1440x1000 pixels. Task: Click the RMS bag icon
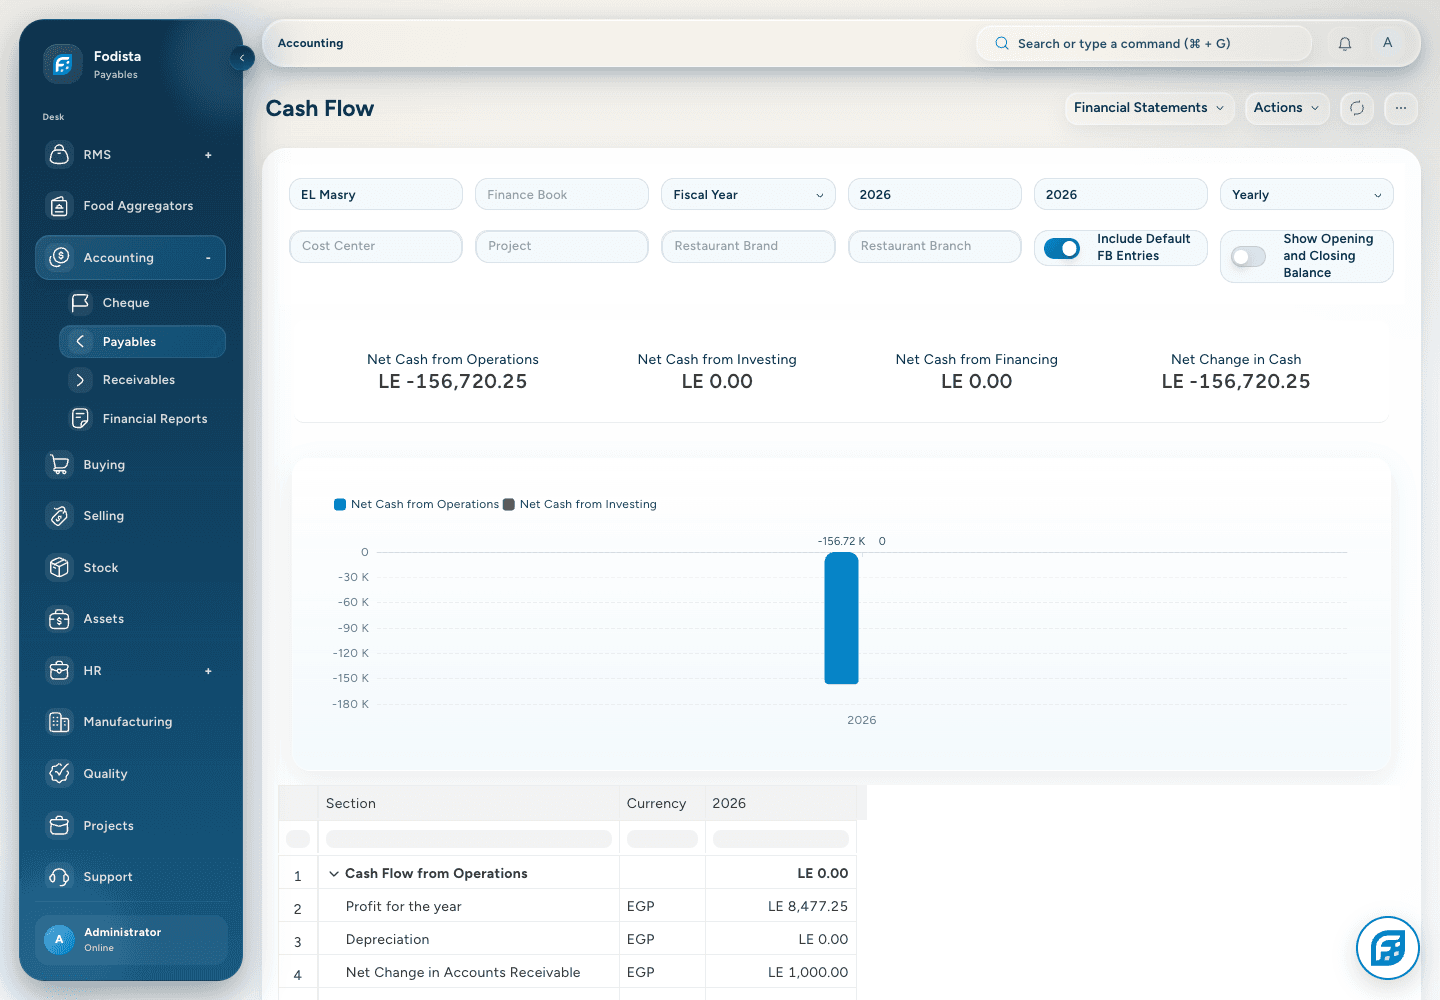60,154
